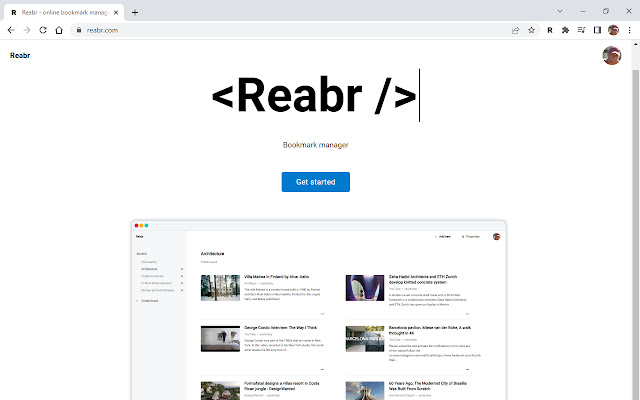Open the Extensions puzzle piece menu
This screenshot has height=400, width=640.
[x=565, y=30]
